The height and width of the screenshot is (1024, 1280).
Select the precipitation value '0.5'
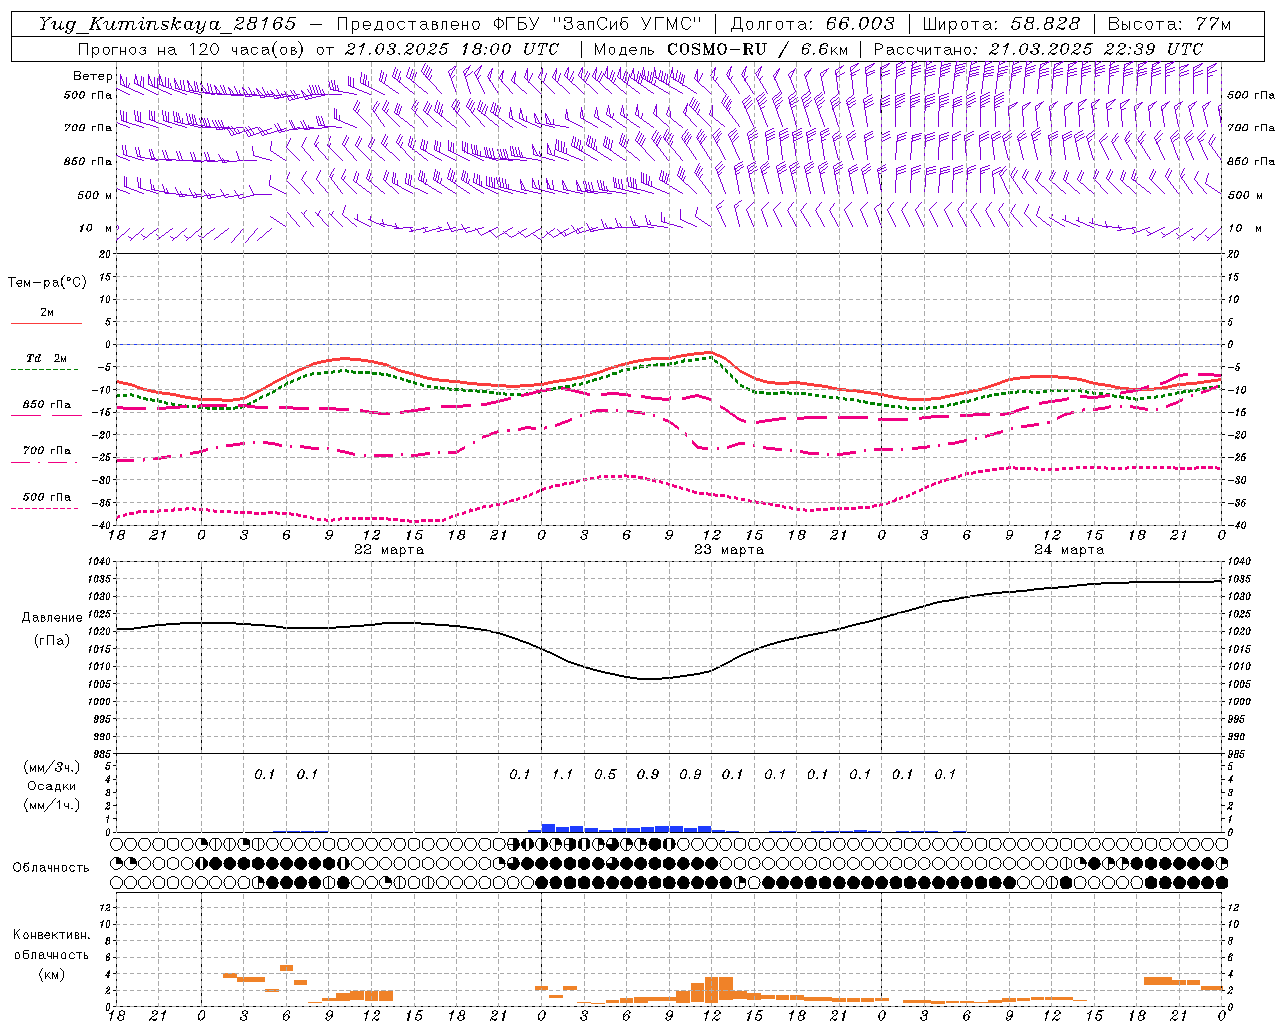pyautogui.click(x=605, y=774)
